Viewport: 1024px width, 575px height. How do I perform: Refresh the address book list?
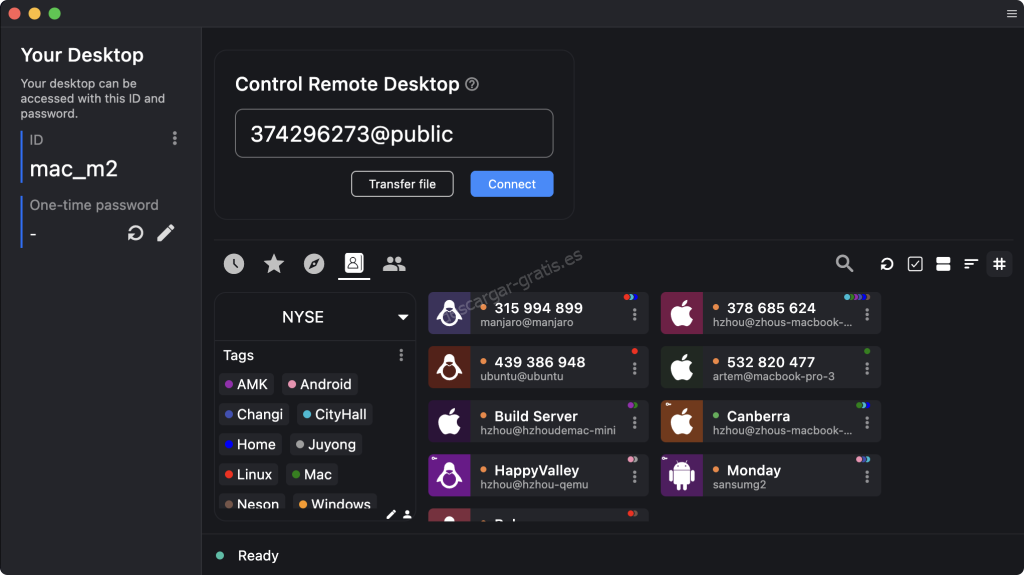[886, 264]
